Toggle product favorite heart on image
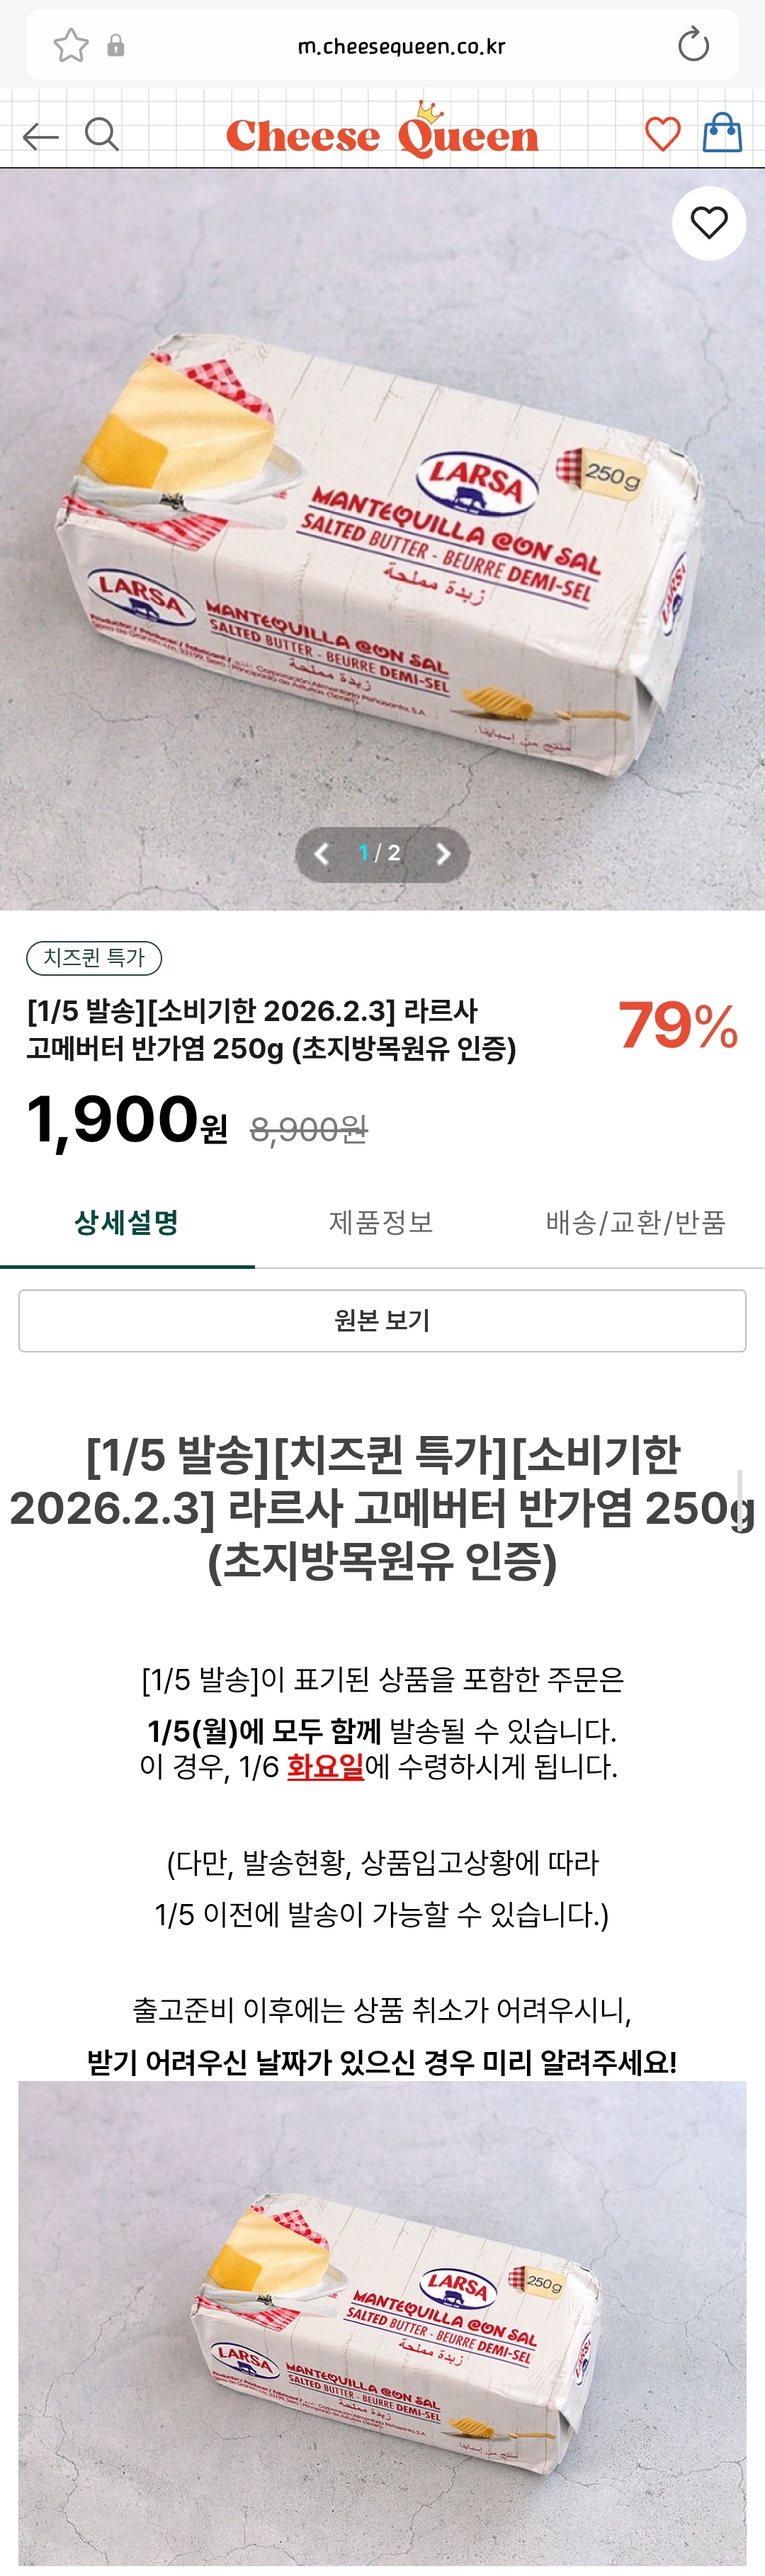This screenshot has height=2576, width=765. pos(708,223)
